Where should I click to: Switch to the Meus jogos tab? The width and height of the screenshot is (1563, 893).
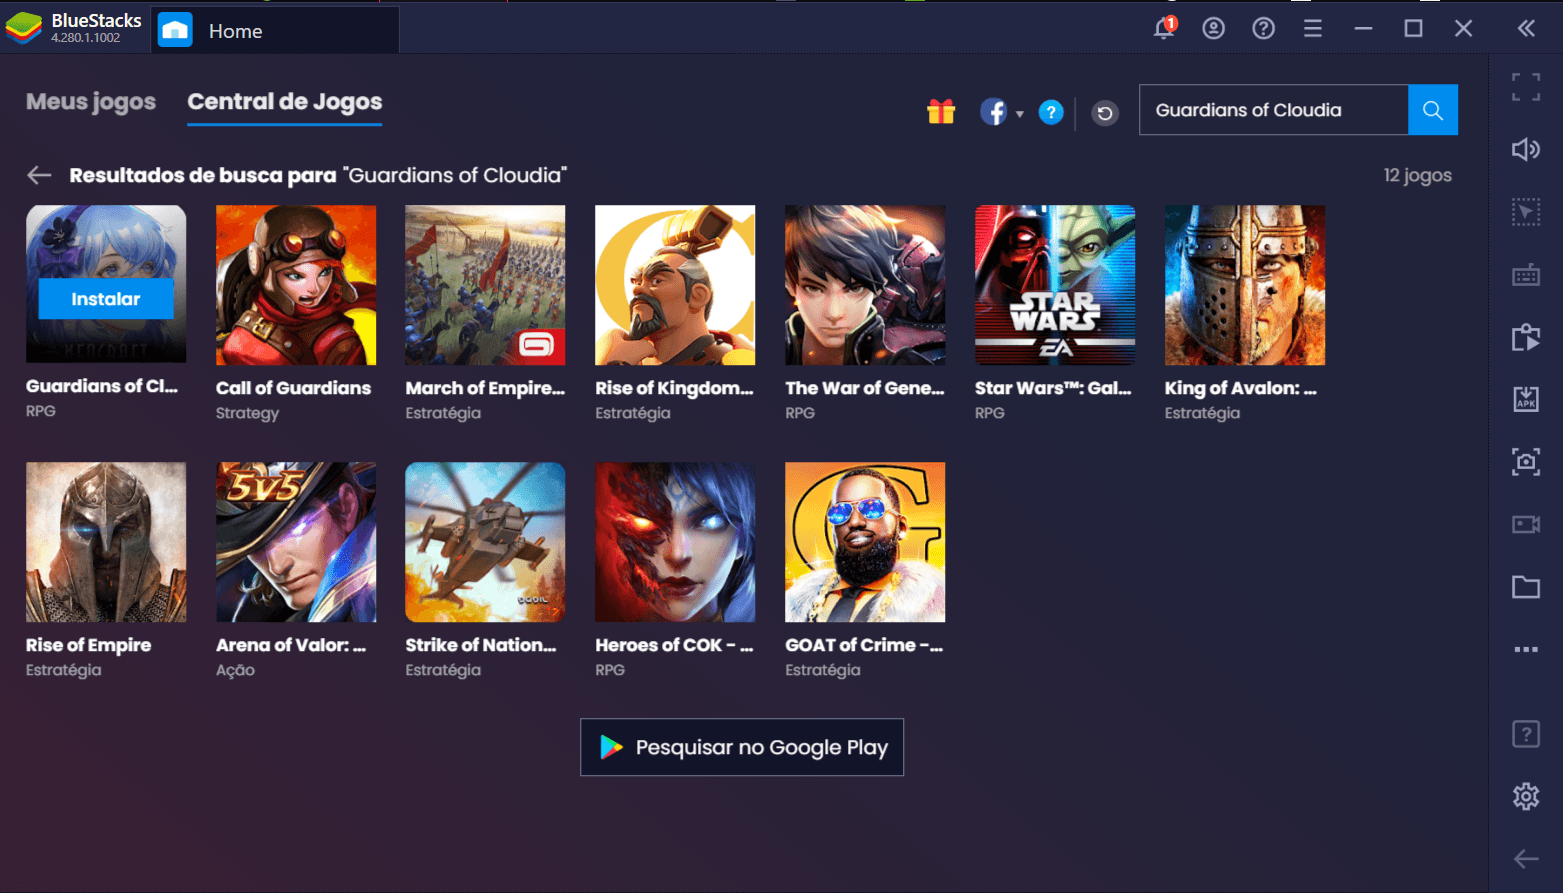(91, 102)
